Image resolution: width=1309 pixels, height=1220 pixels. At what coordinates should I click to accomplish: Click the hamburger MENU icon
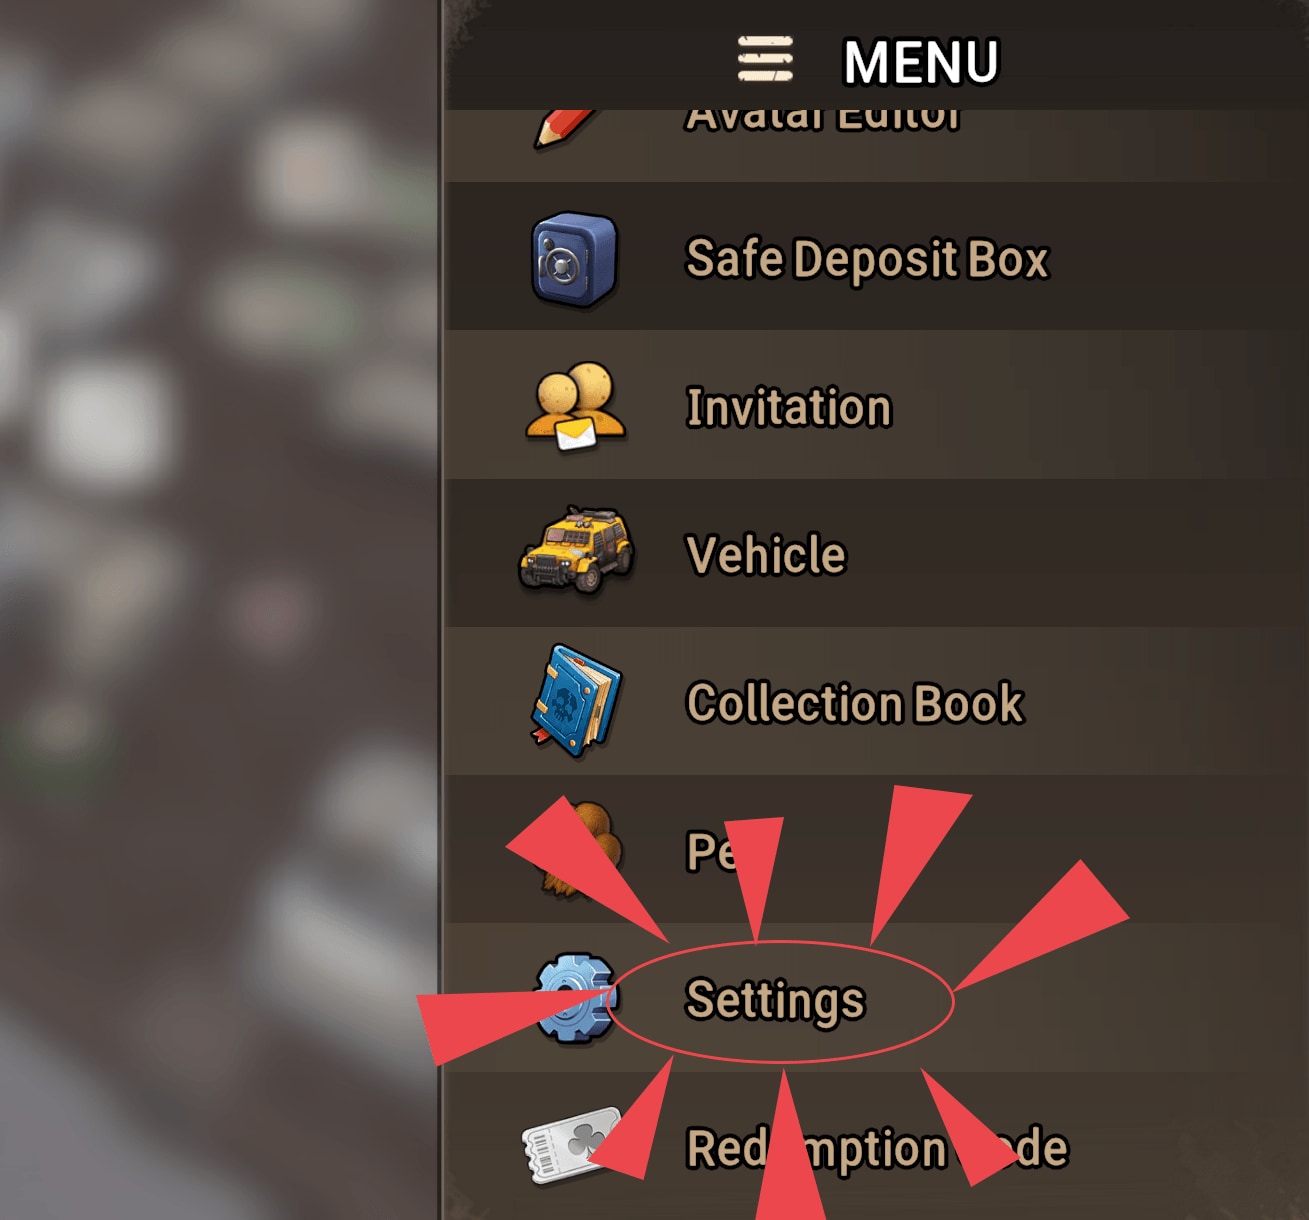coord(765,60)
